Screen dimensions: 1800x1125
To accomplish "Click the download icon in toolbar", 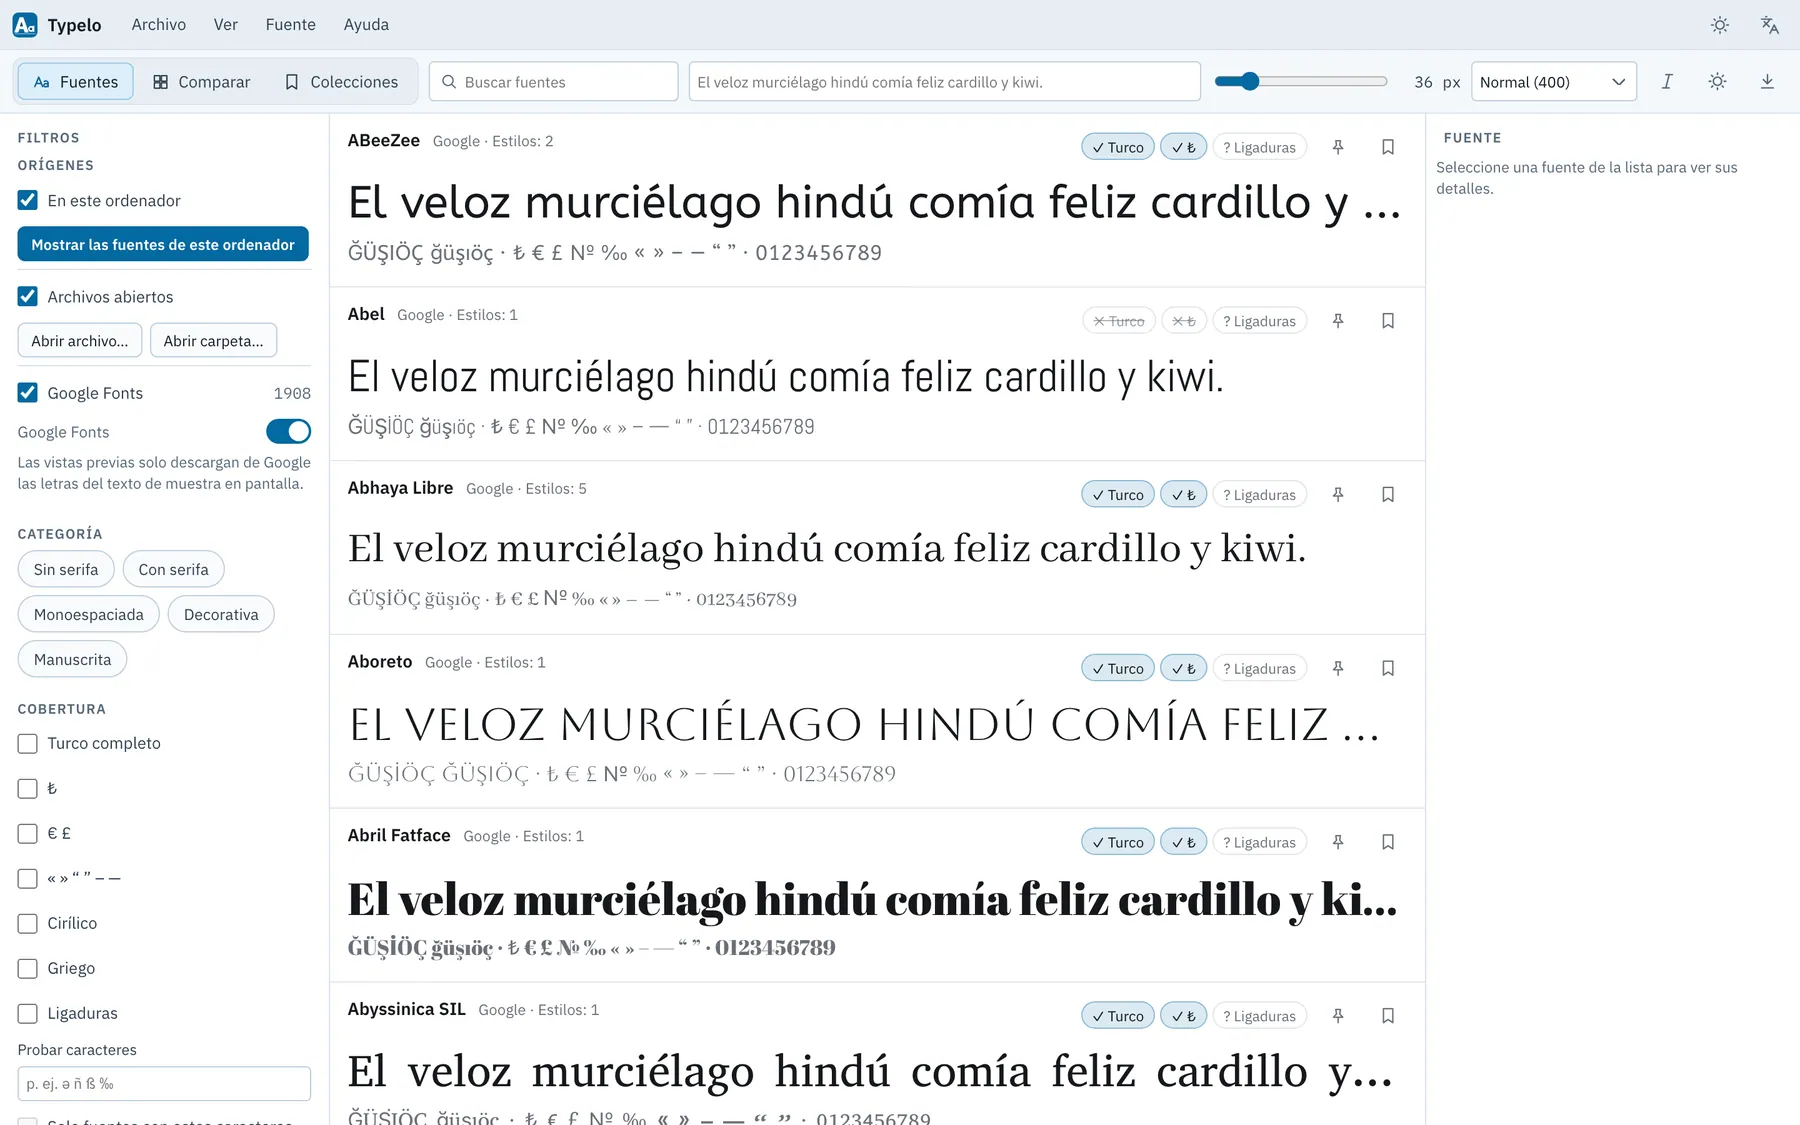I will 1767,82.
